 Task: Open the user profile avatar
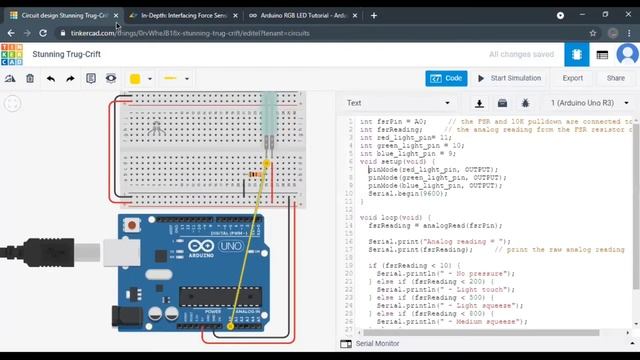click(x=627, y=54)
